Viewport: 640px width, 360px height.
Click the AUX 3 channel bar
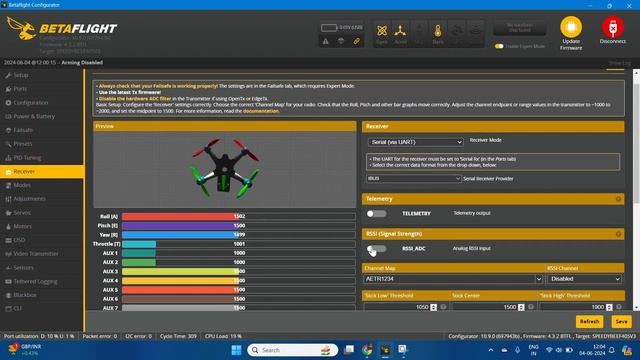tap(239, 271)
